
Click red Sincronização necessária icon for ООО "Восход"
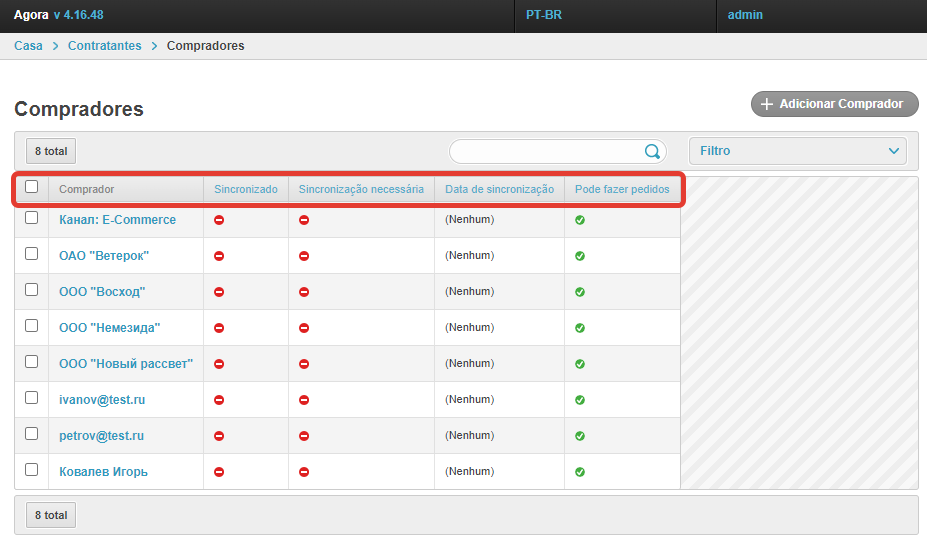click(x=304, y=292)
